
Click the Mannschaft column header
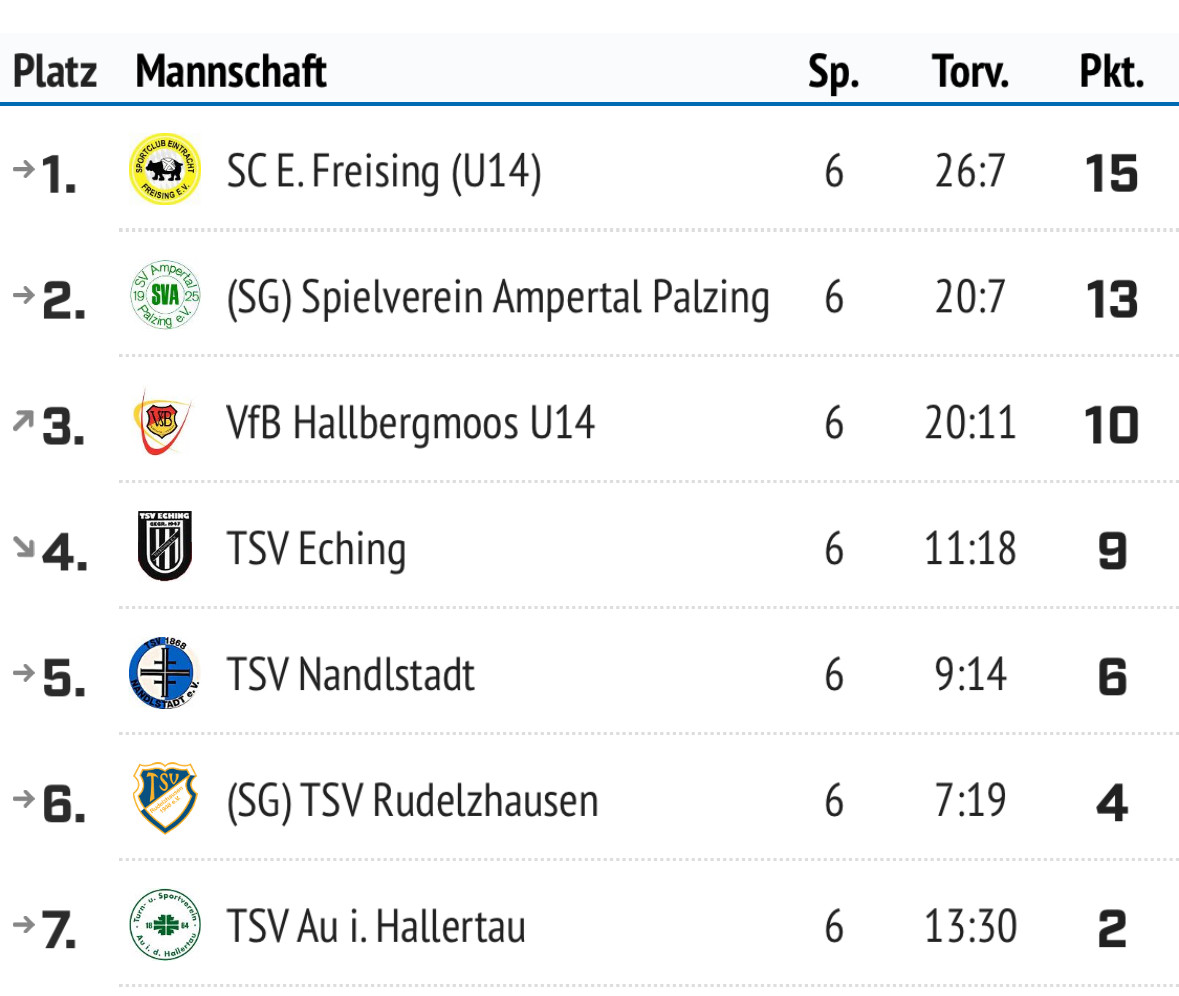click(x=231, y=71)
